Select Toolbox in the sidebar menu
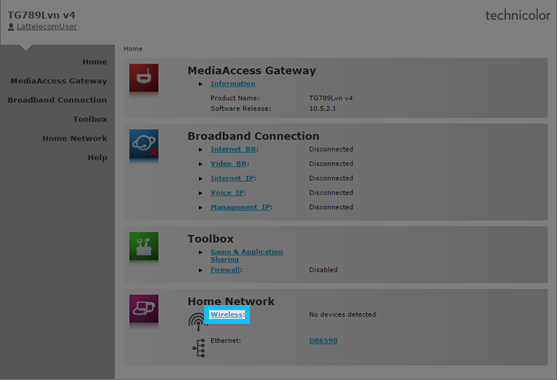The image size is (559, 380). coord(90,119)
